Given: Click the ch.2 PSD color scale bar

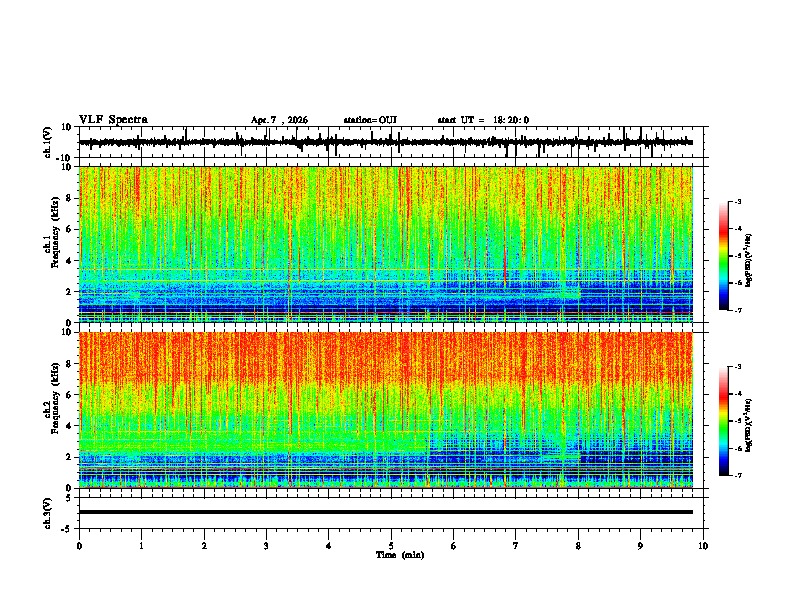Looking at the screenshot, I should (724, 421).
